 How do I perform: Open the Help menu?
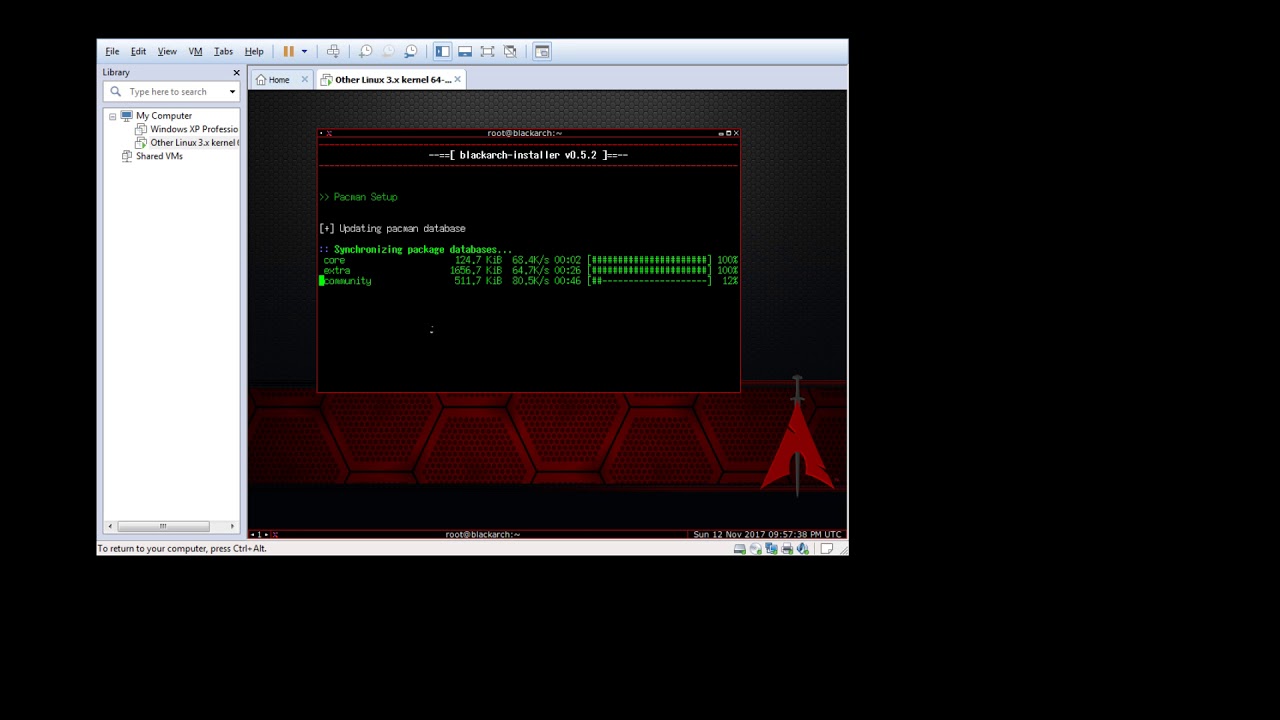(254, 51)
